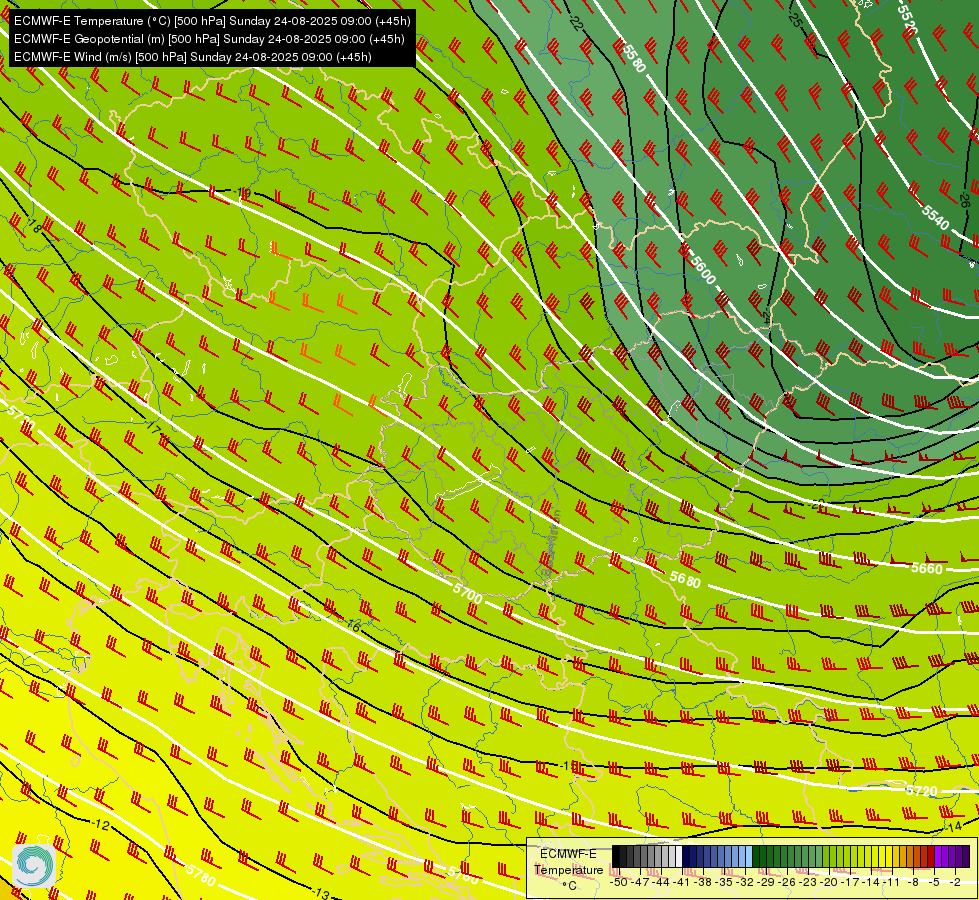This screenshot has height=900, width=979.
Task: Click the -2 legend scale value
Action: [x=955, y=882]
